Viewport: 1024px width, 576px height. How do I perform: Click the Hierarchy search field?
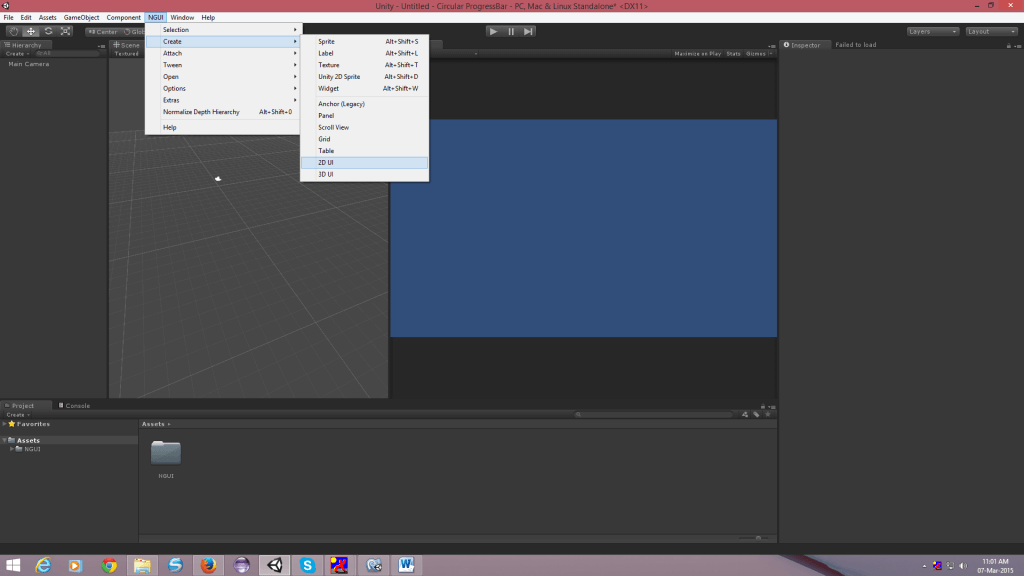67,54
